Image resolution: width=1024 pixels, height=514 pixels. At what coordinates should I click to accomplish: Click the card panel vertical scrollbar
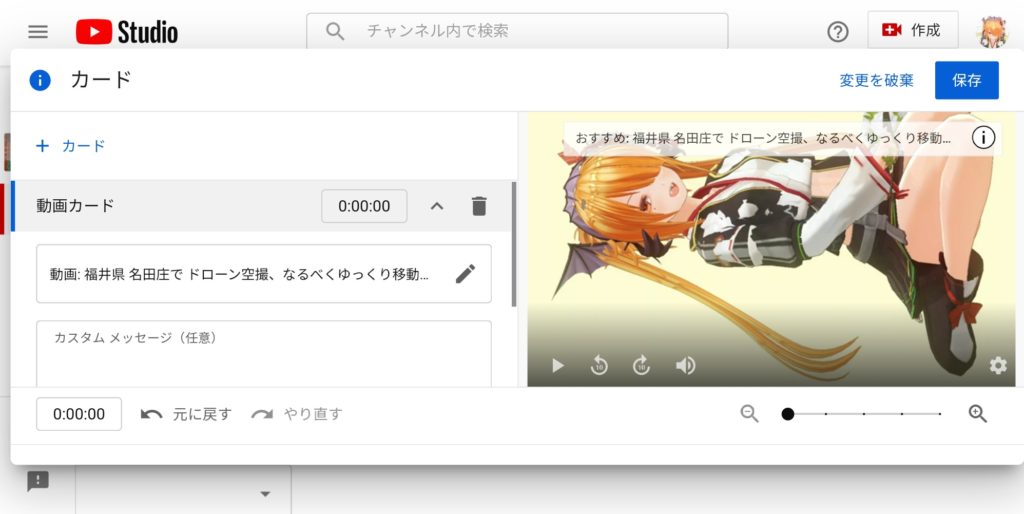(x=514, y=244)
